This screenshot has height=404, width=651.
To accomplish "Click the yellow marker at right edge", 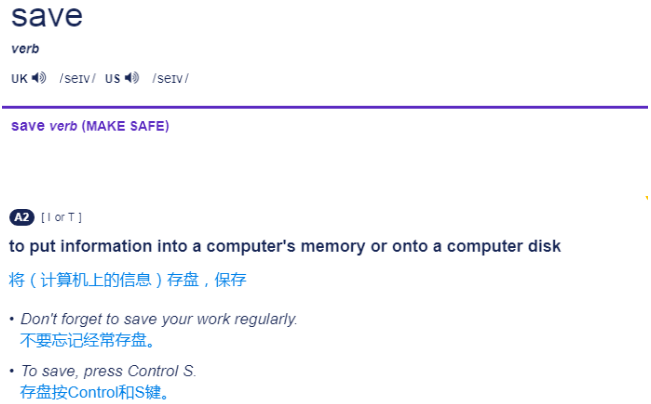I will click(x=647, y=198).
